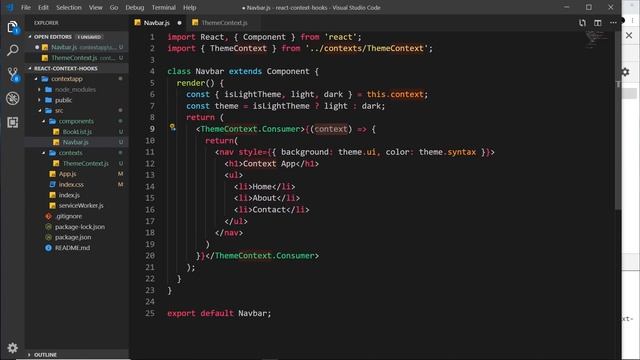Image resolution: width=640 pixels, height=360 pixels.
Task: Open the Help menu
Action: click(x=189, y=7)
